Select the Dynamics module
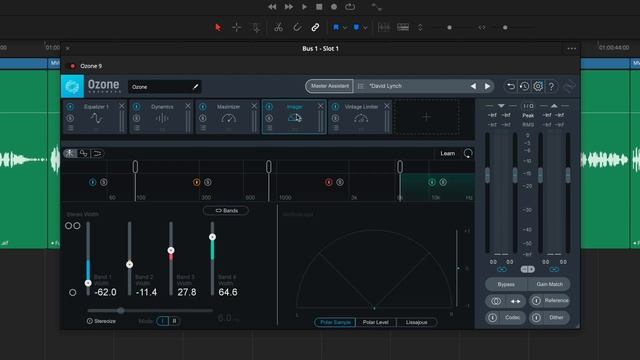 point(162,118)
